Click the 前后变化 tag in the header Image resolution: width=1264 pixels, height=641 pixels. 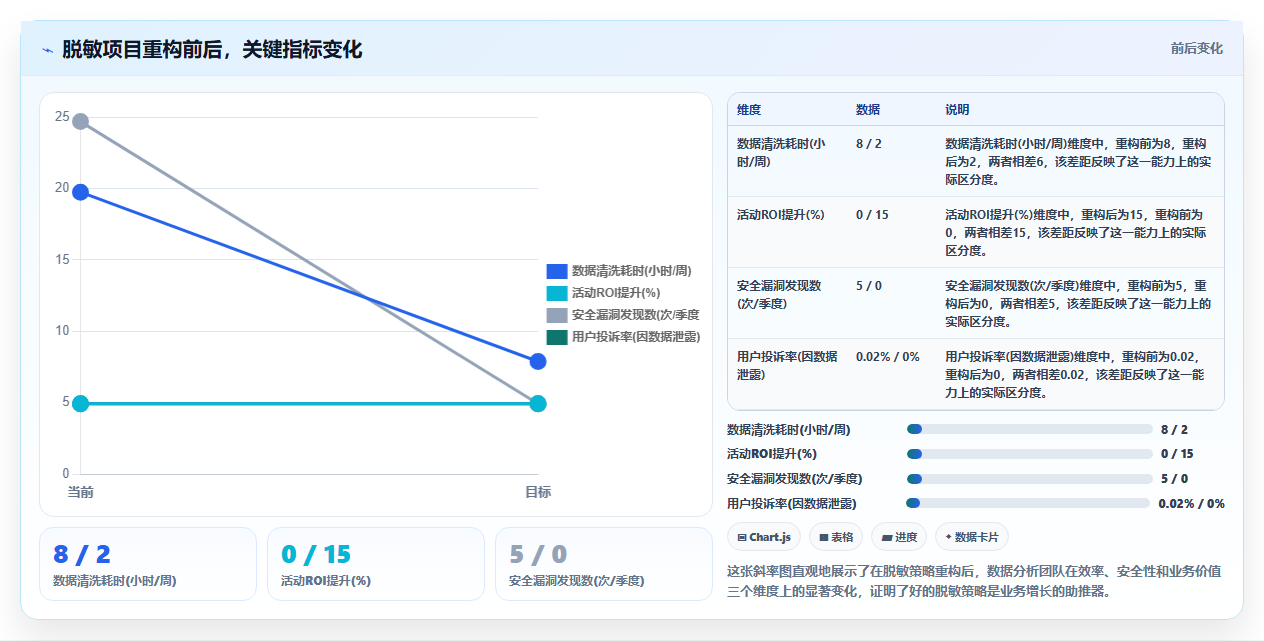click(x=1197, y=49)
